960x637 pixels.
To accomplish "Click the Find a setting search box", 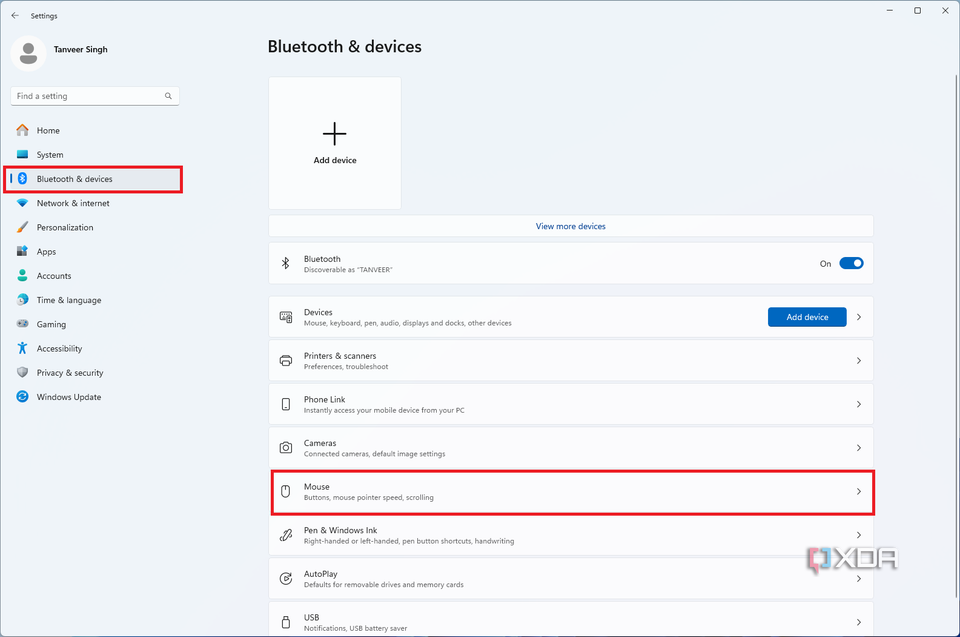I will coord(95,96).
